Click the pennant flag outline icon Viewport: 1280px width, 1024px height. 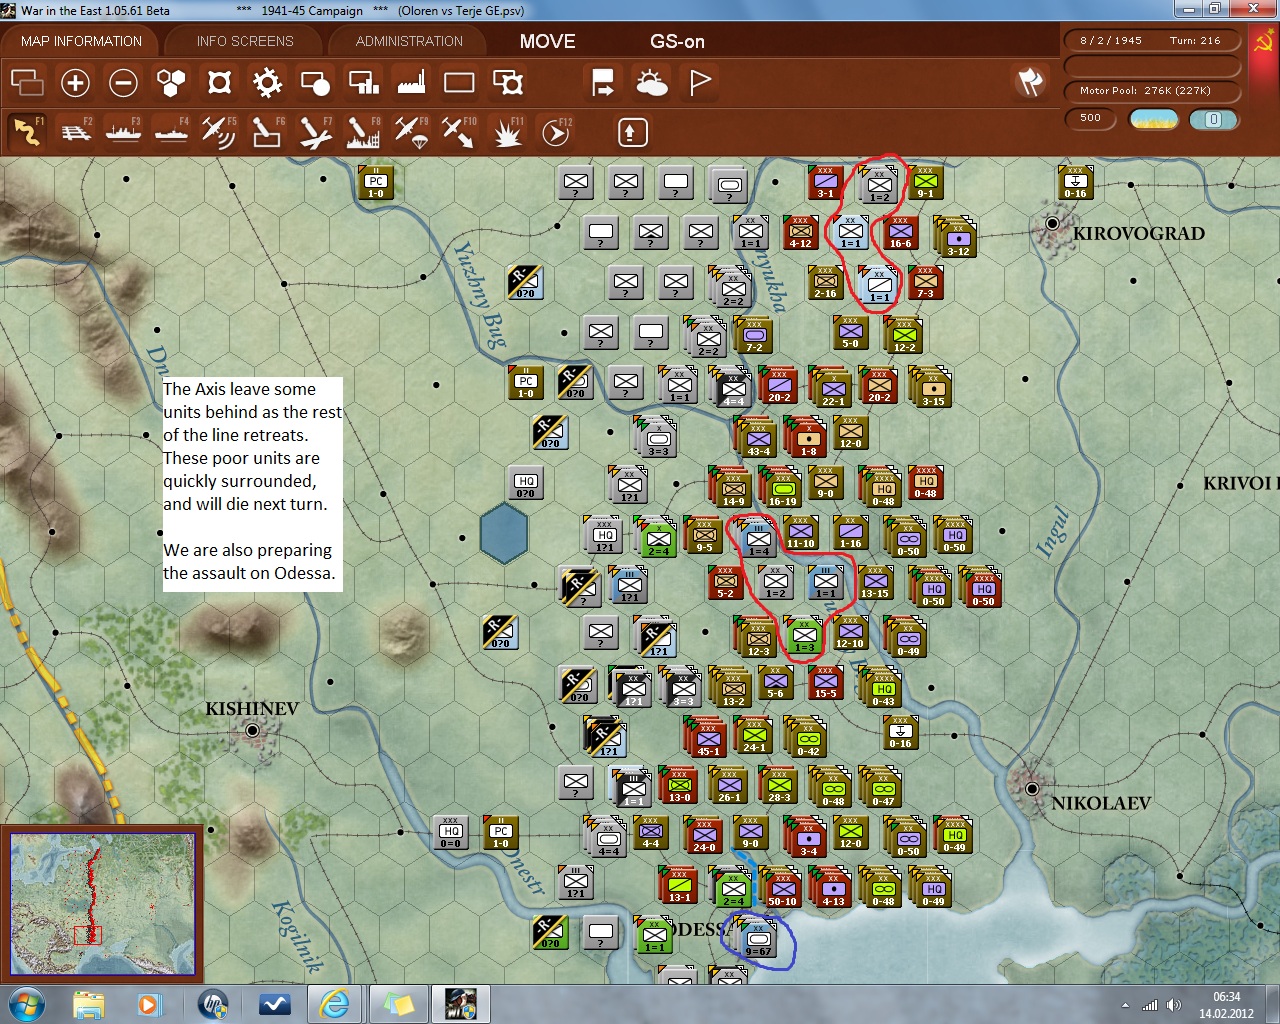[700, 82]
